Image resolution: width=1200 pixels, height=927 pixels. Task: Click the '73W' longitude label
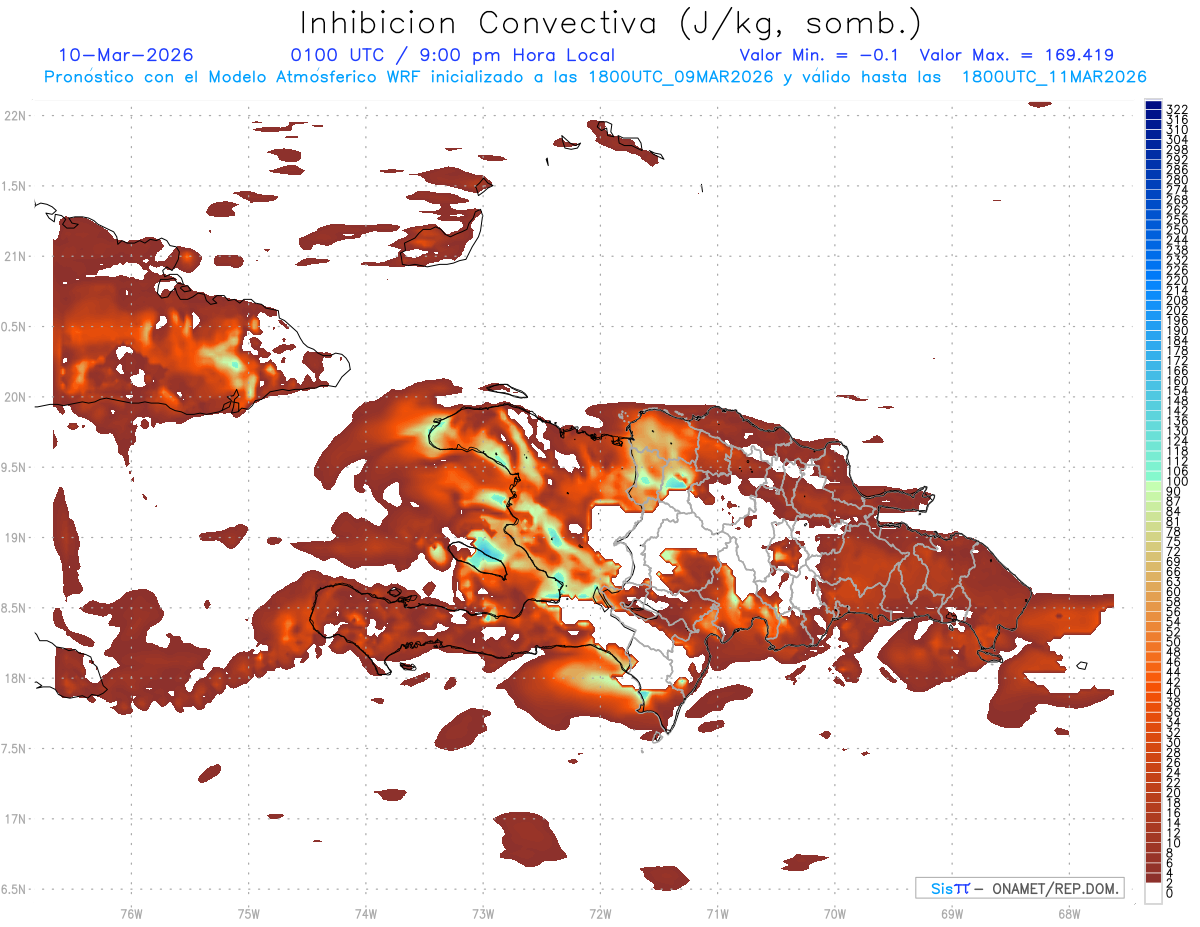[x=483, y=913]
